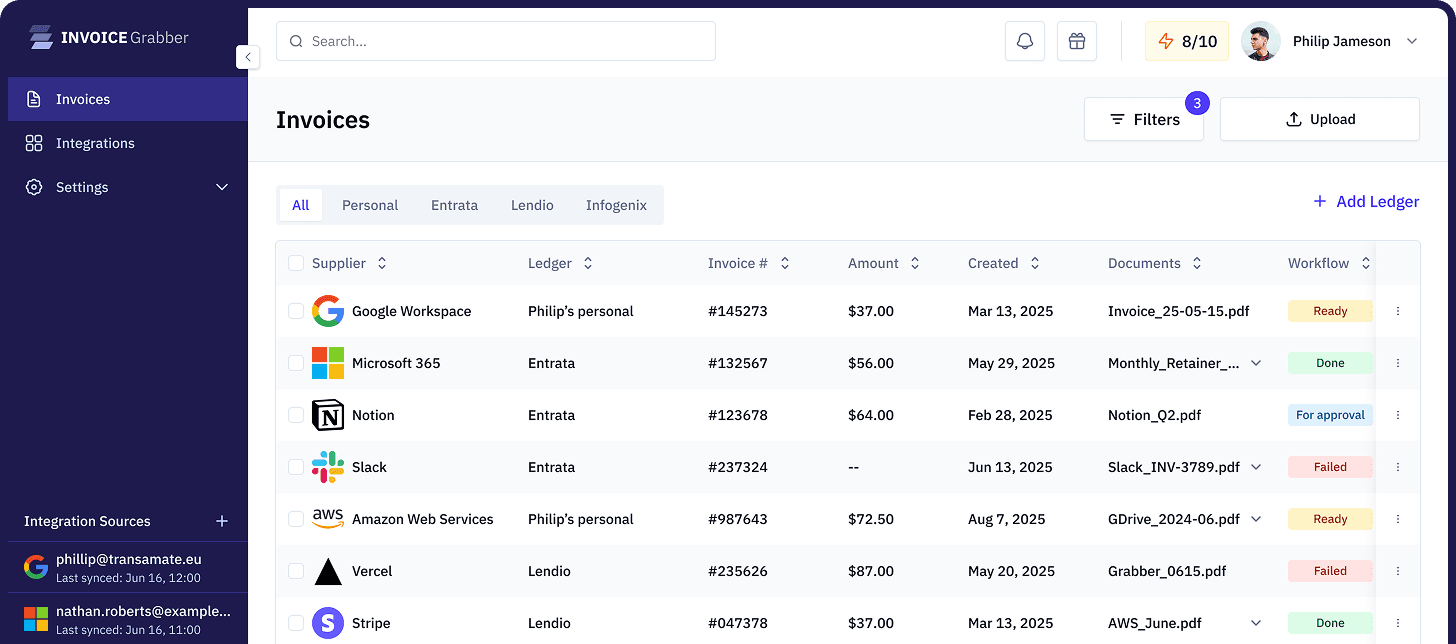Open the notification bell
The height and width of the screenshot is (644, 1456).
coord(1024,41)
